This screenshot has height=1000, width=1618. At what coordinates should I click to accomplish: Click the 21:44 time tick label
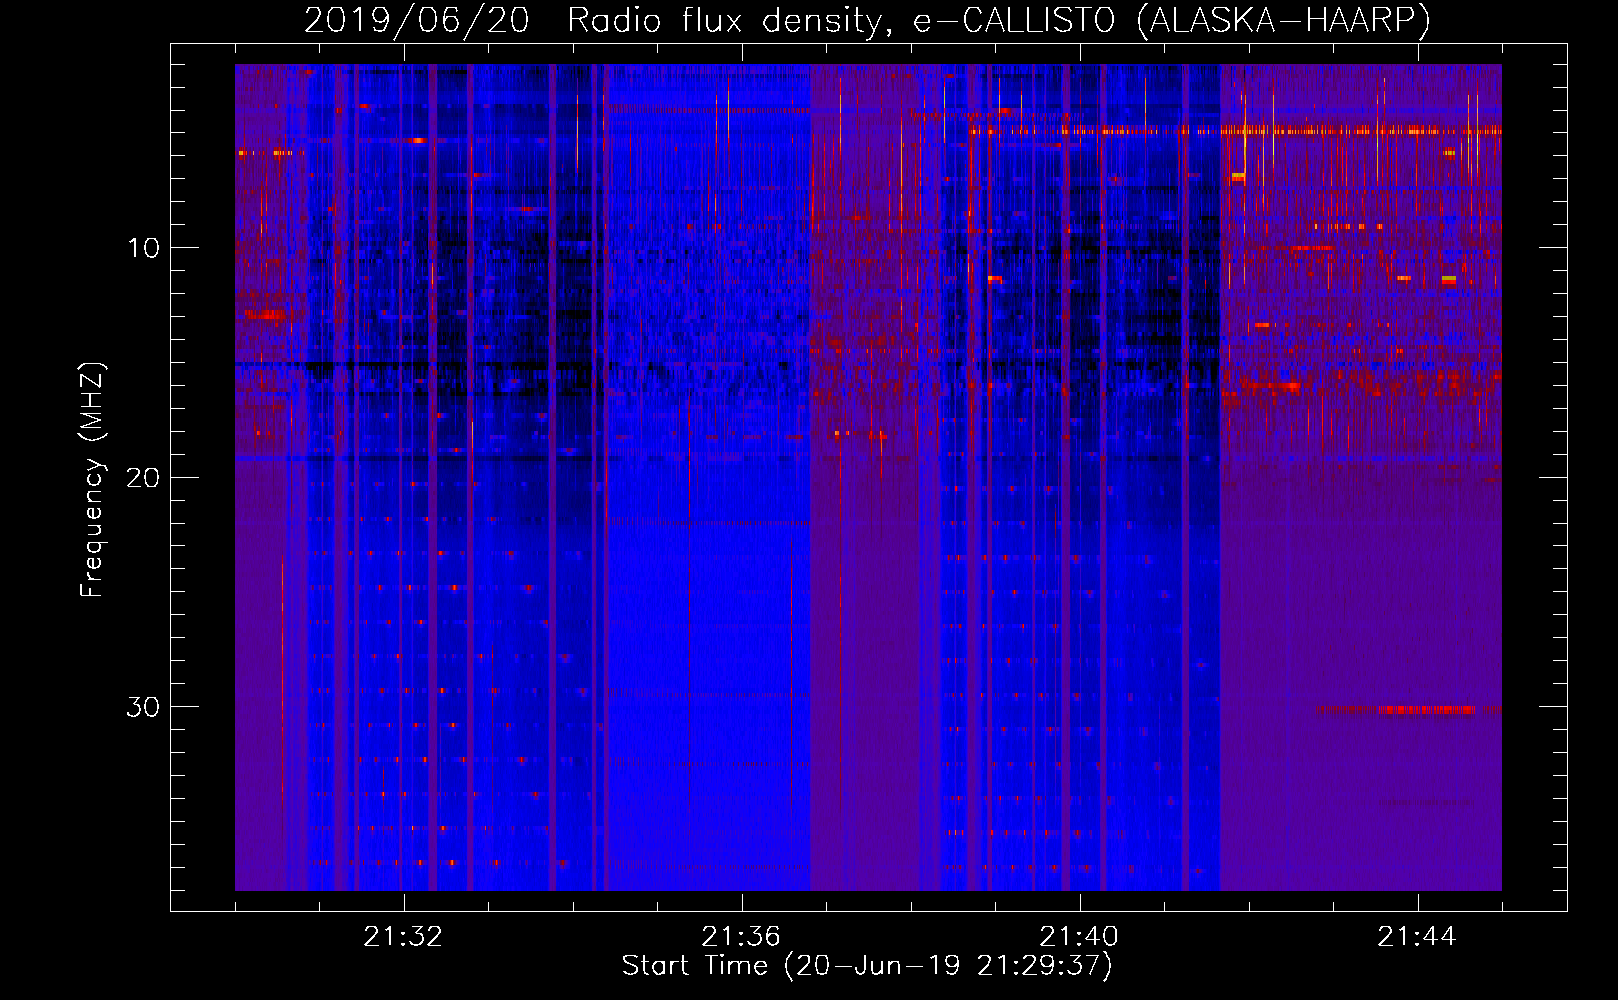point(1417,937)
